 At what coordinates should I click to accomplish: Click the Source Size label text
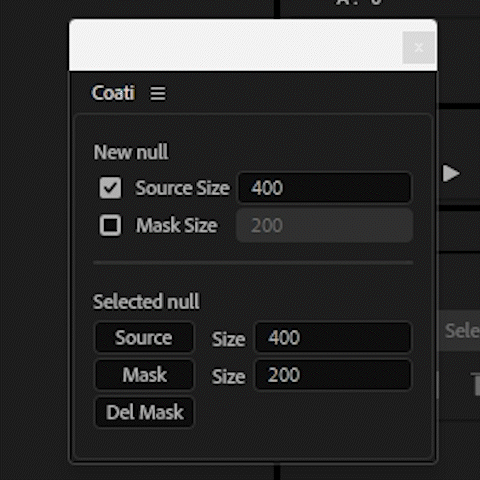pyautogui.click(x=182, y=188)
